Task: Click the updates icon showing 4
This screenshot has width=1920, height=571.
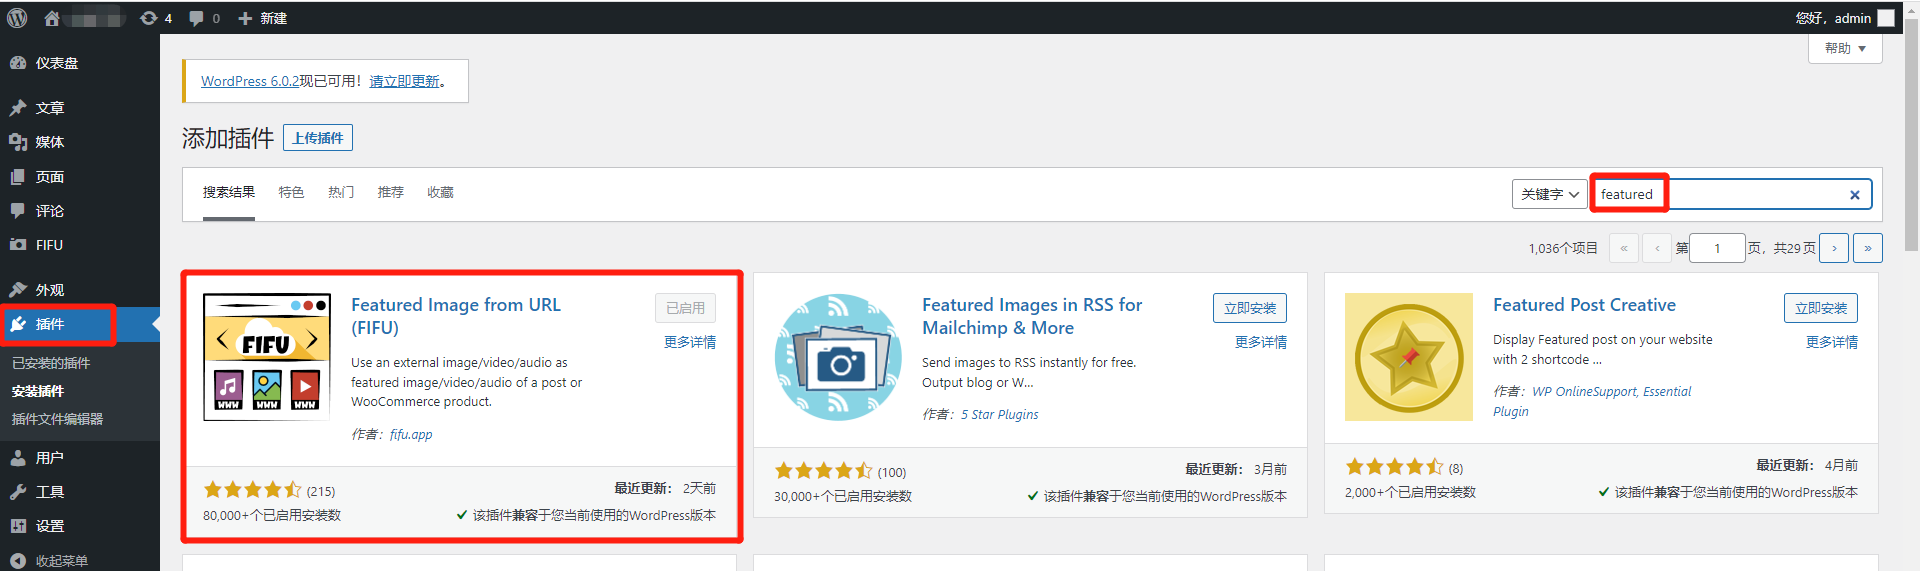Action: click(x=156, y=18)
